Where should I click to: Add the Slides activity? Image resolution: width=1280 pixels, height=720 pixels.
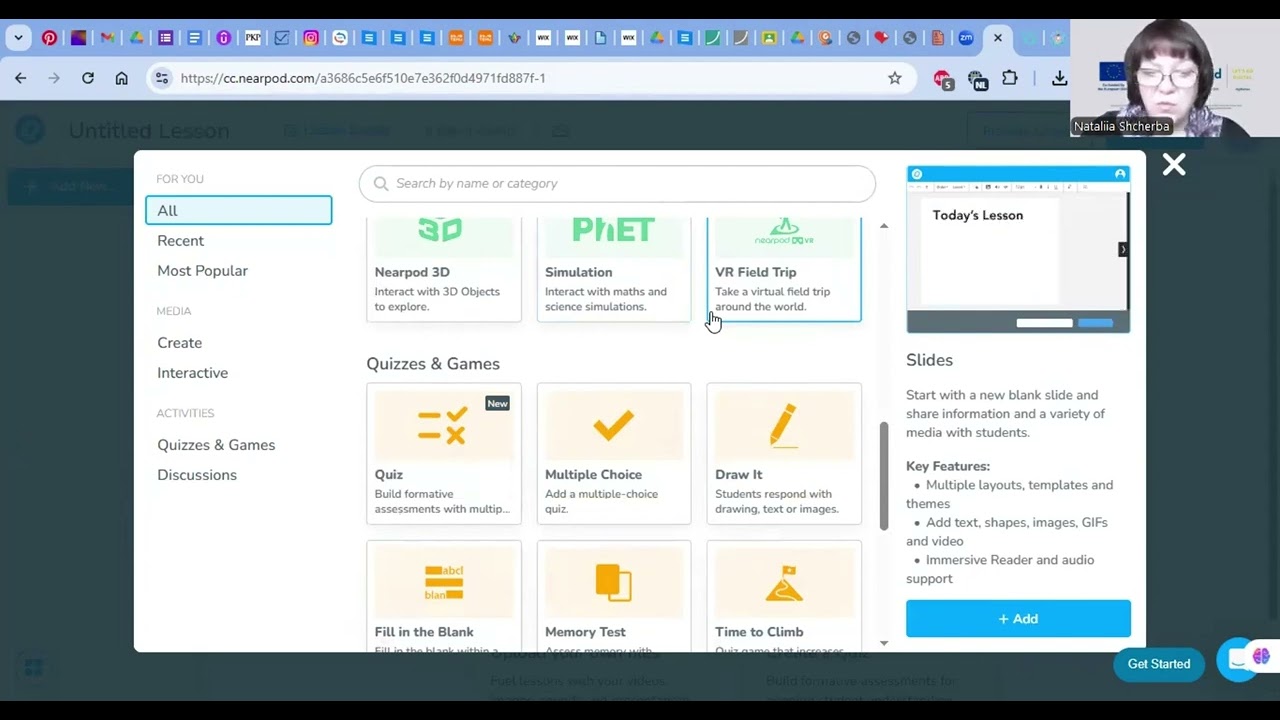tap(1018, 619)
